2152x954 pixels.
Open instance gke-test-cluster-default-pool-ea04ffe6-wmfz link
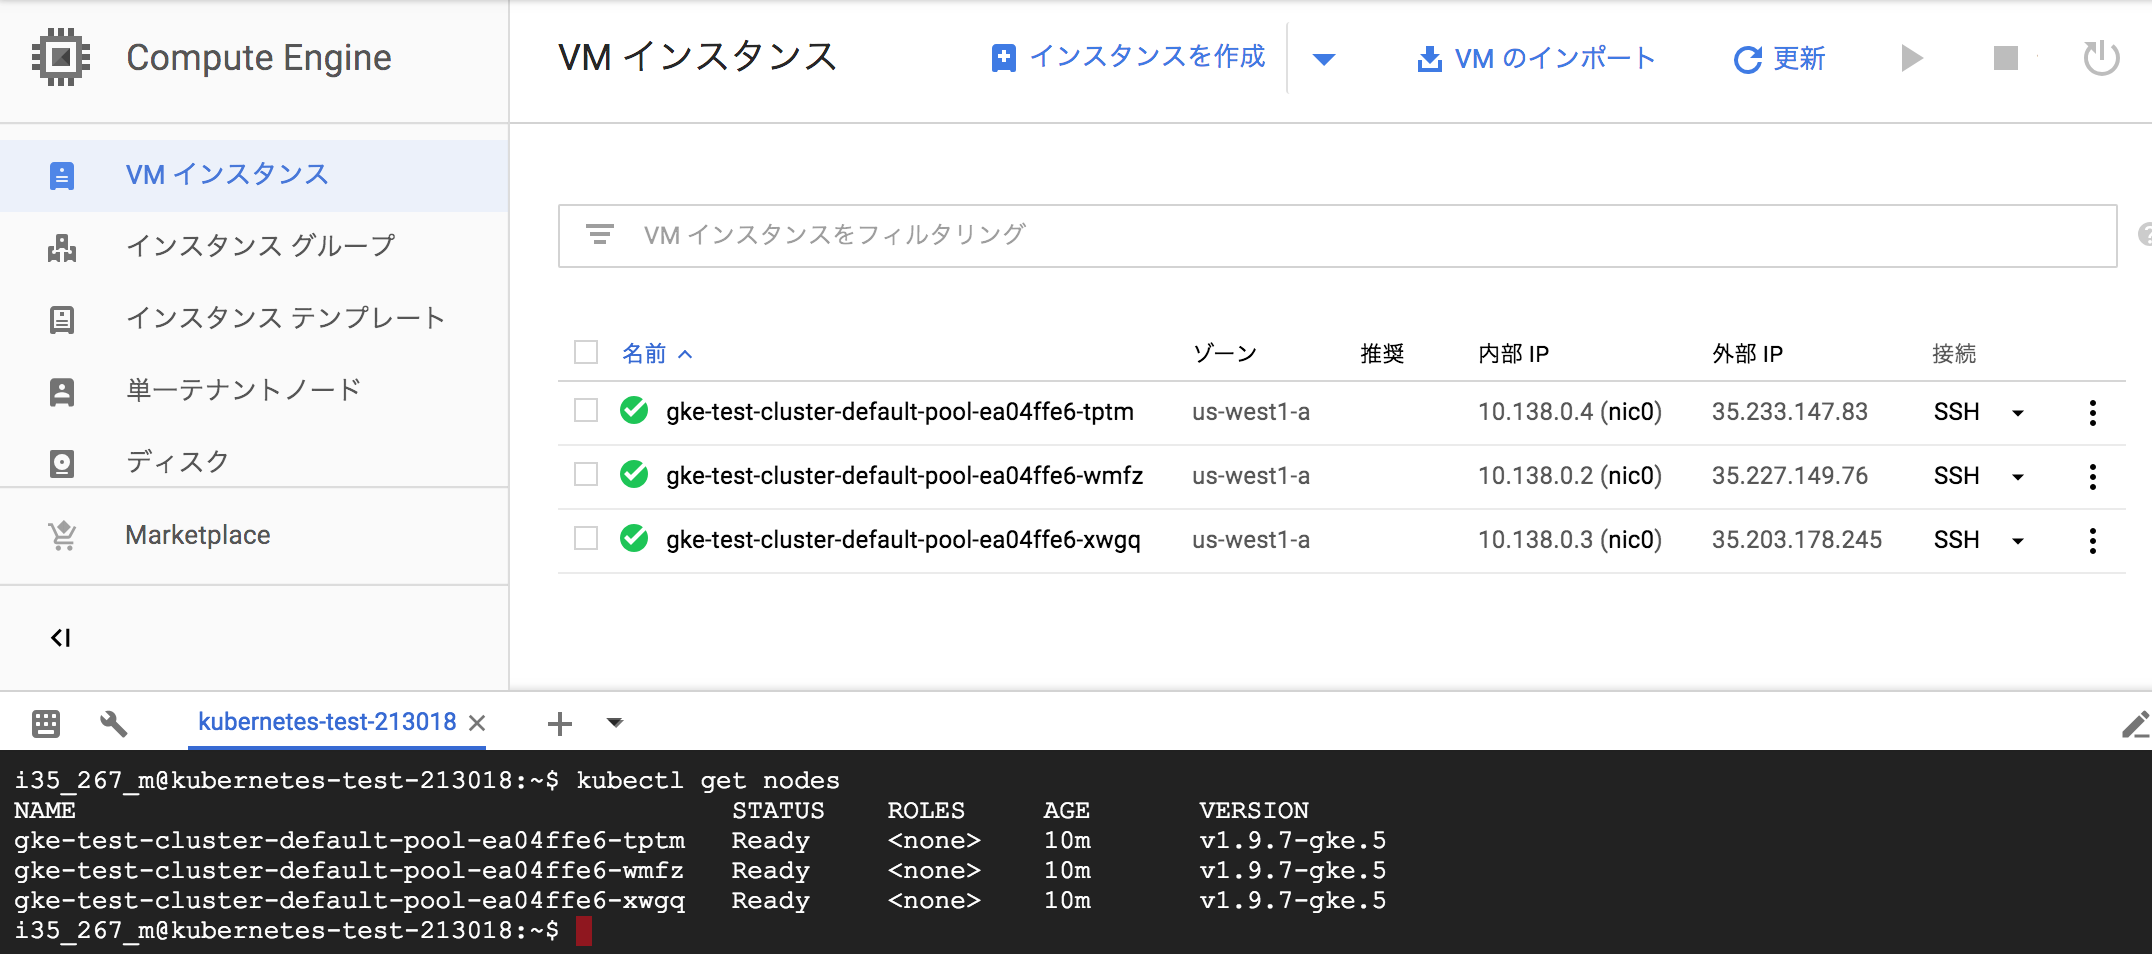tap(904, 476)
